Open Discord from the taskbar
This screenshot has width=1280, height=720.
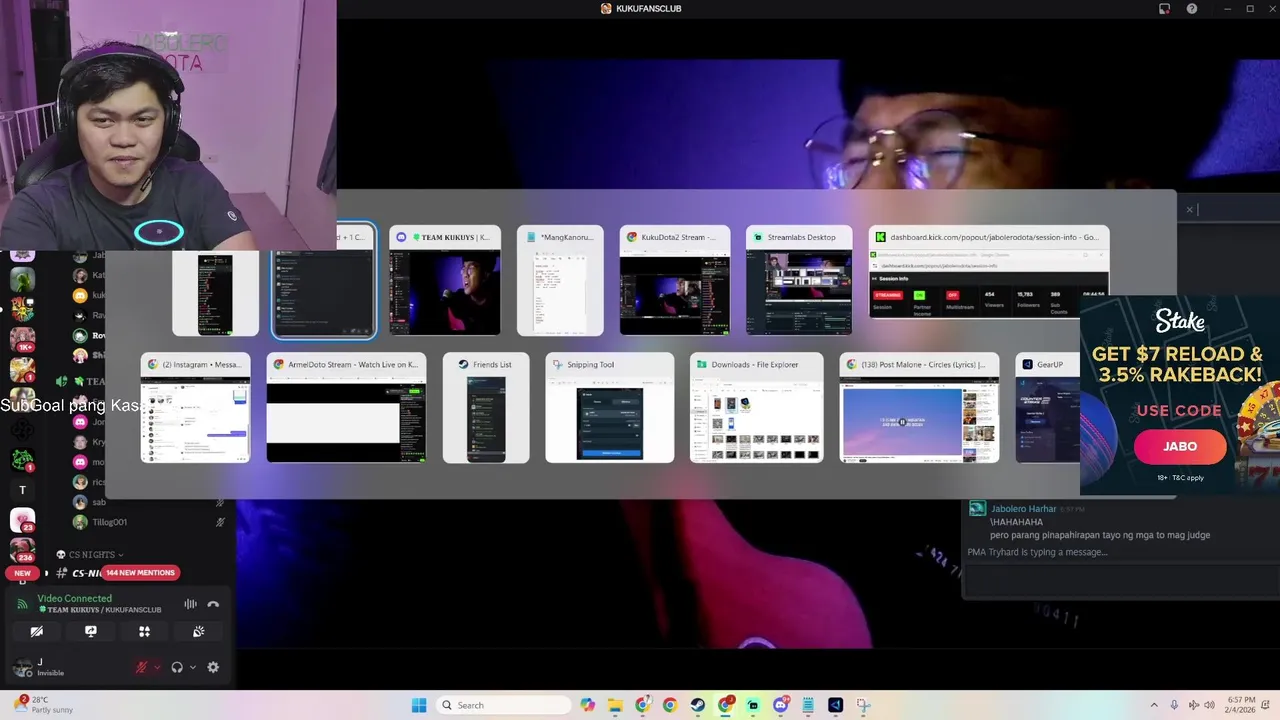[x=781, y=705]
